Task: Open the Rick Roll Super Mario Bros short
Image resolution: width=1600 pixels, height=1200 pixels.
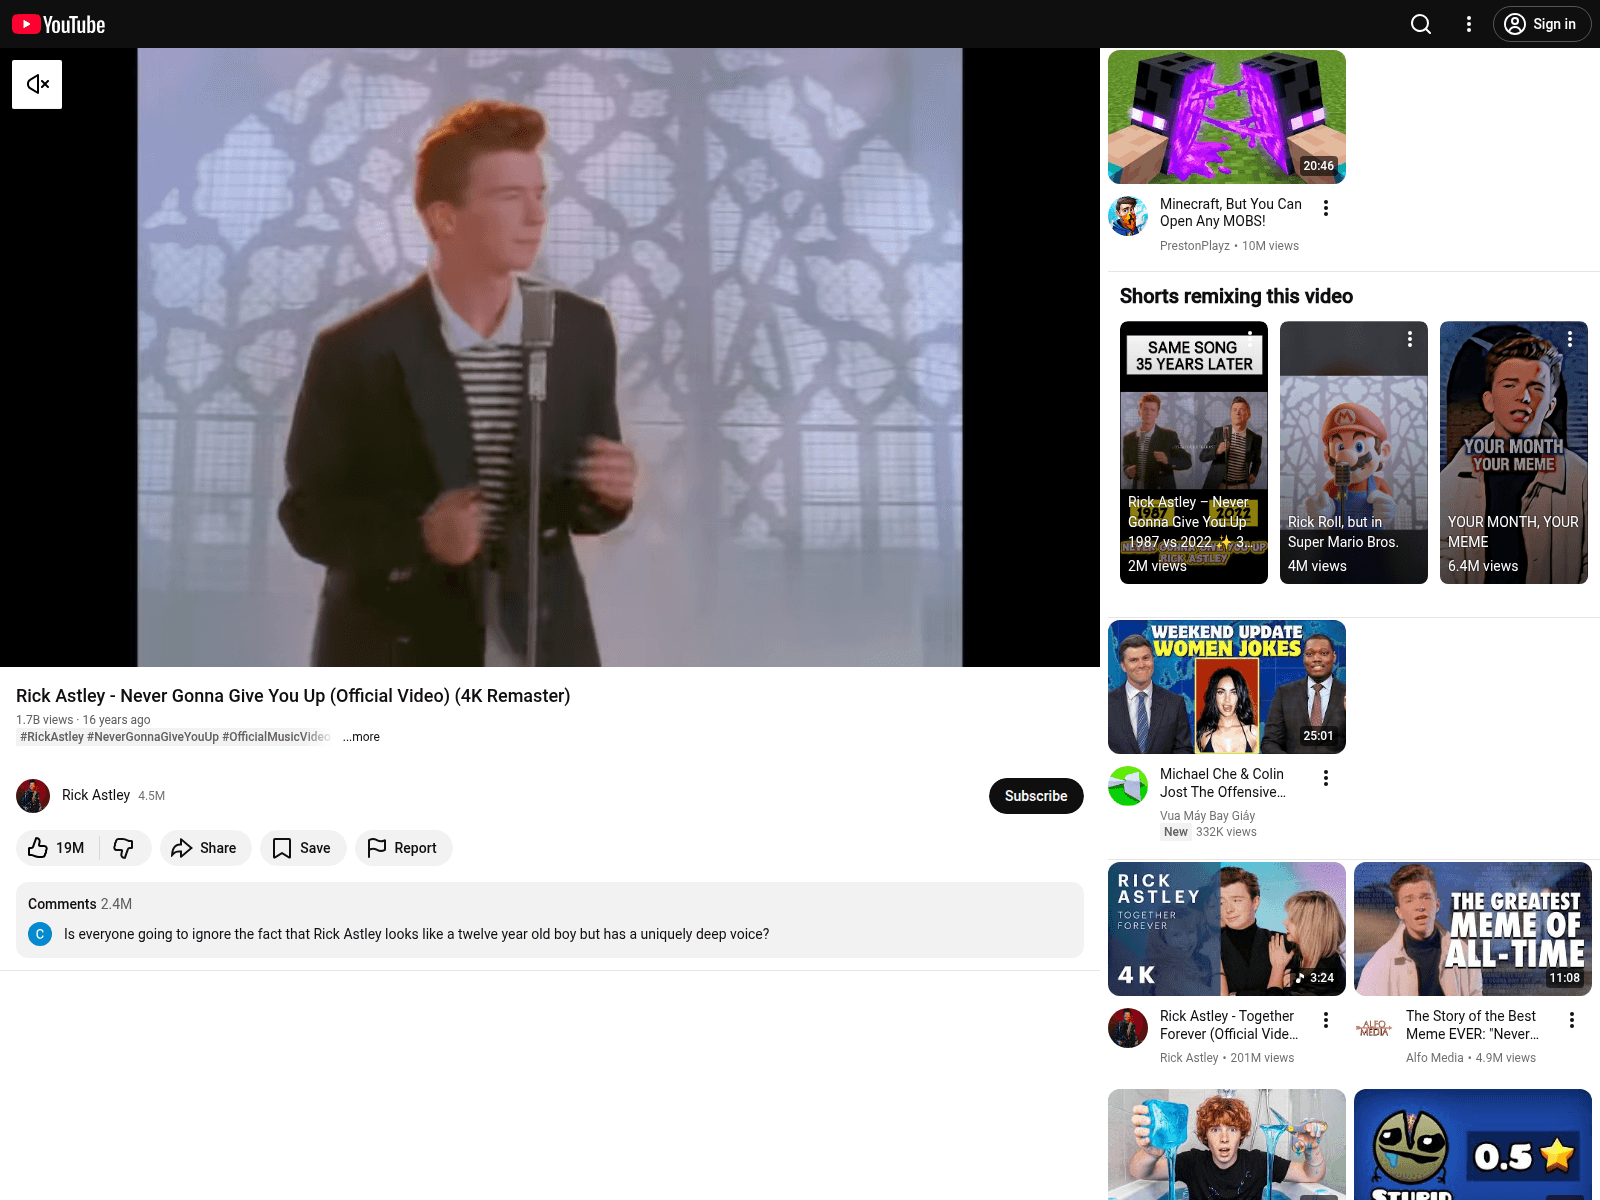Action: tap(1354, 452)
